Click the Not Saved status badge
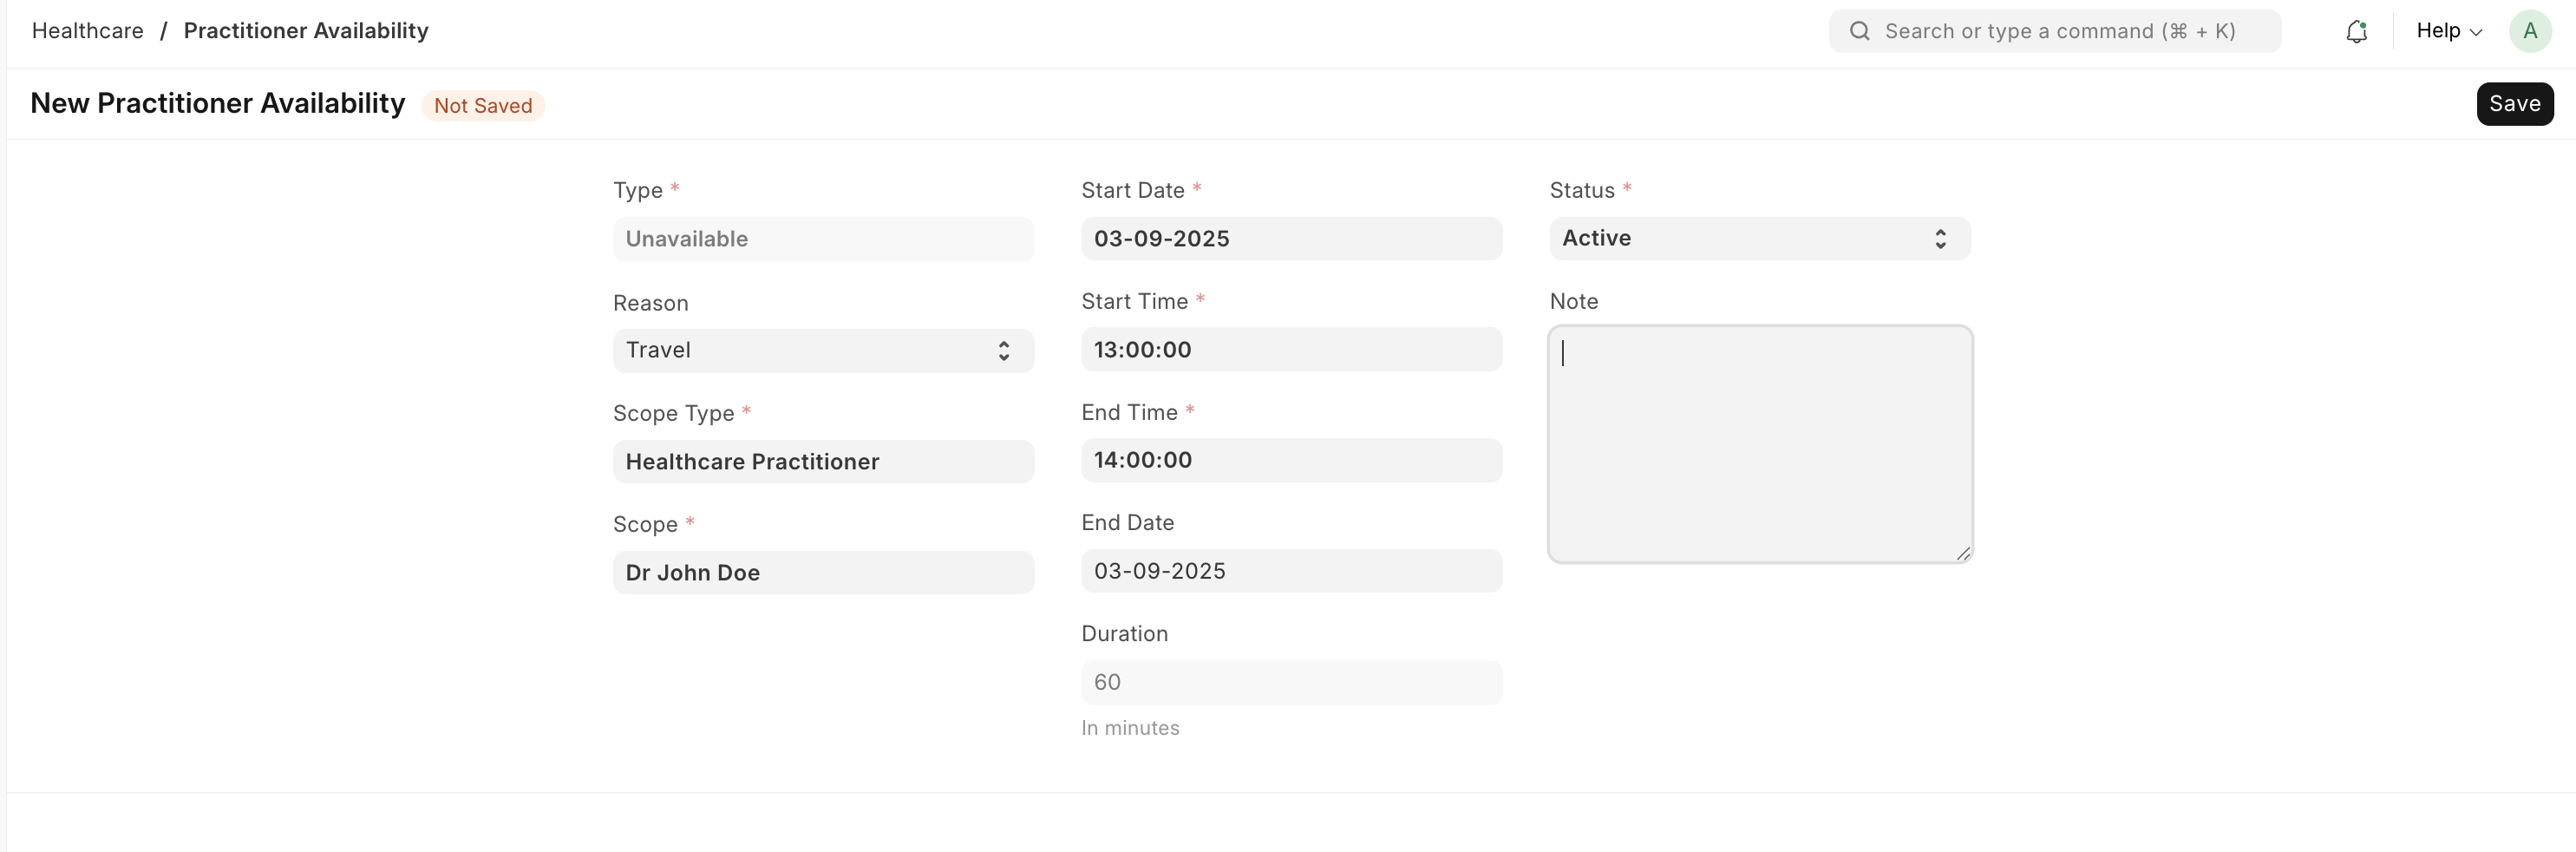This screenshot has width=2576, height=852. tap(483, 105)
